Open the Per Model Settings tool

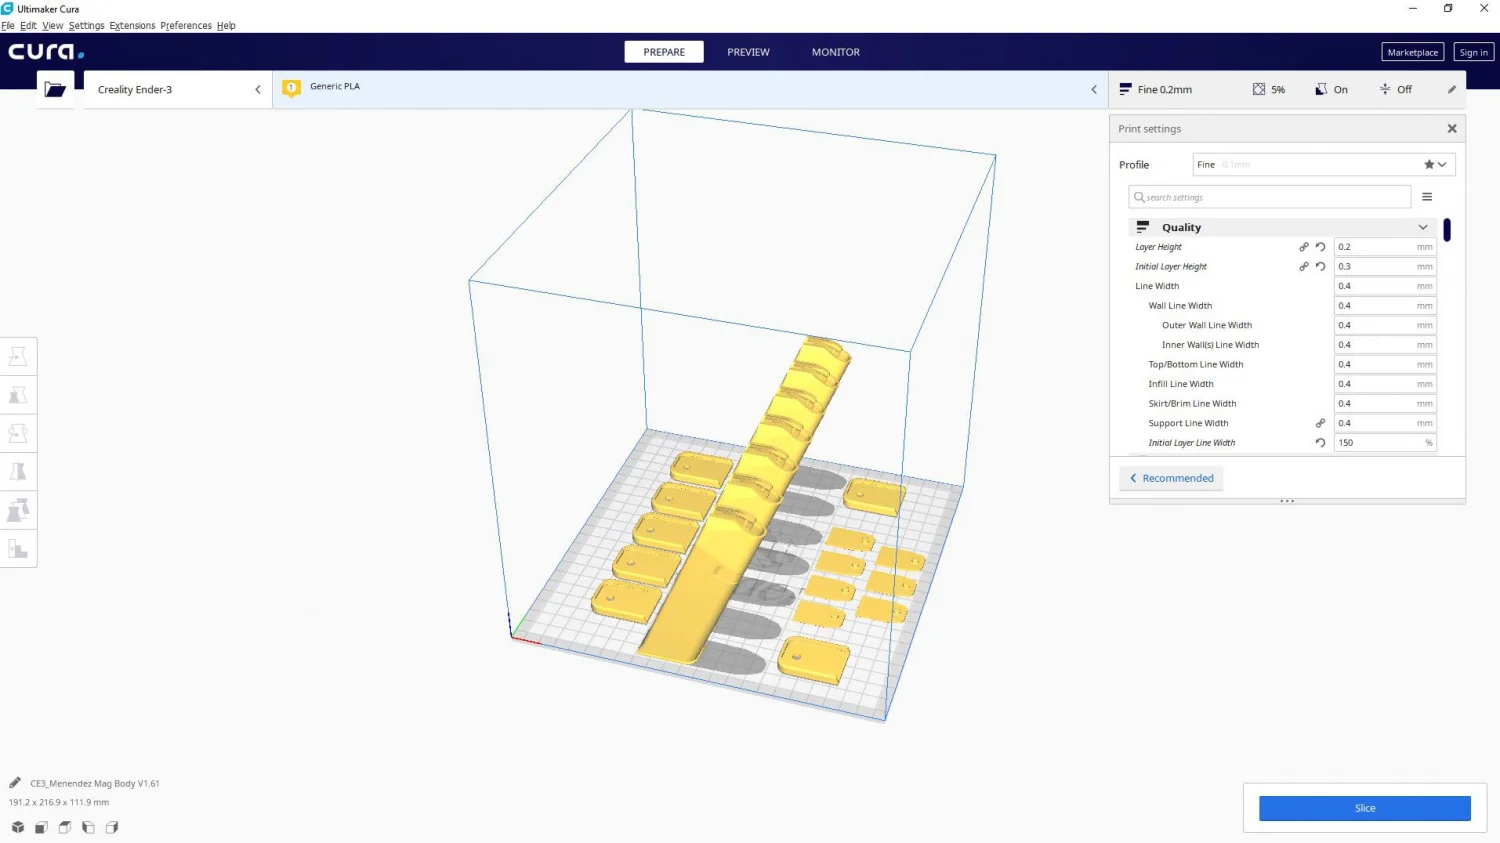click(x=18, y=511)
